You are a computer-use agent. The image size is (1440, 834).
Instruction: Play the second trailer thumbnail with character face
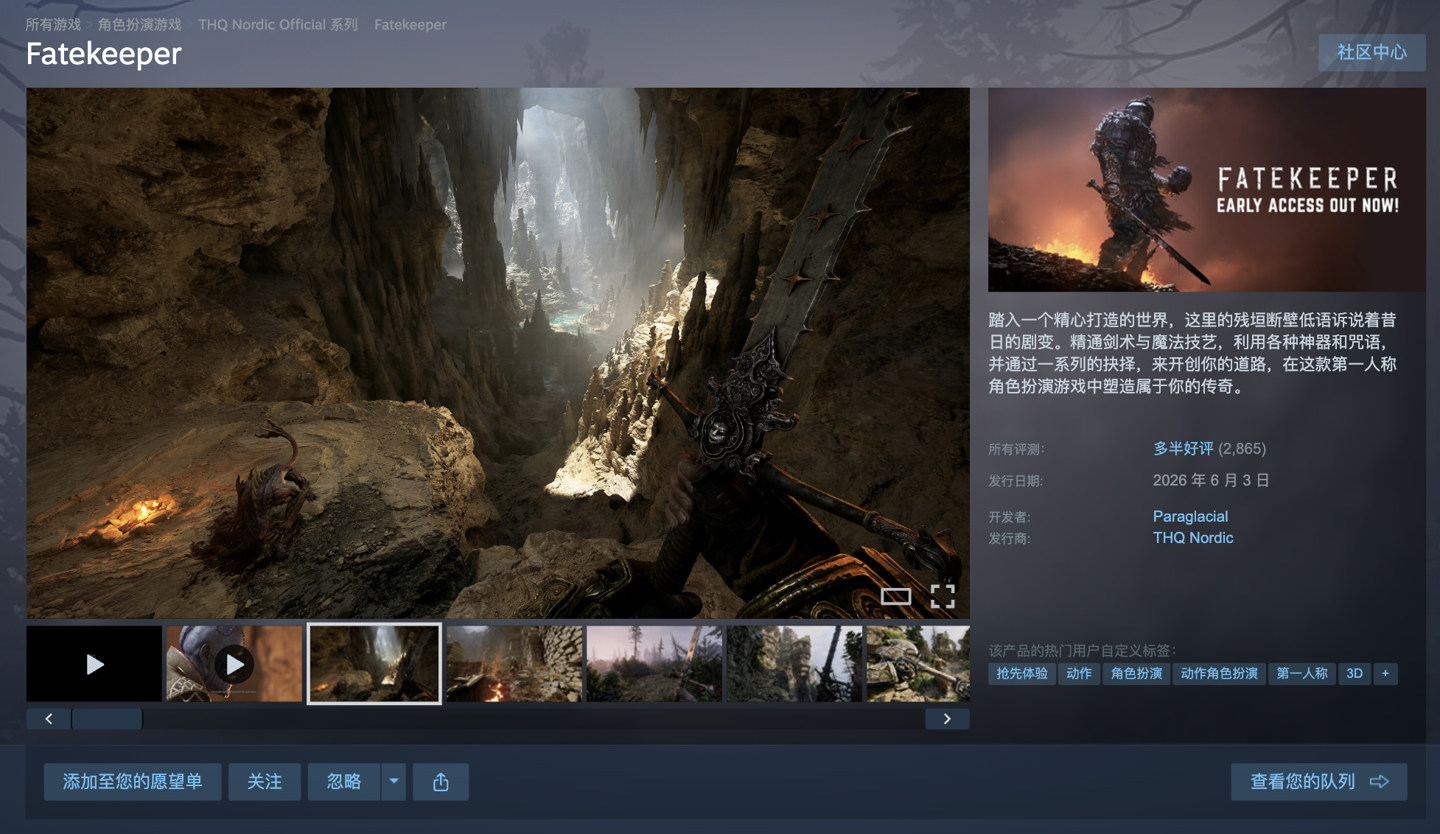234,664
